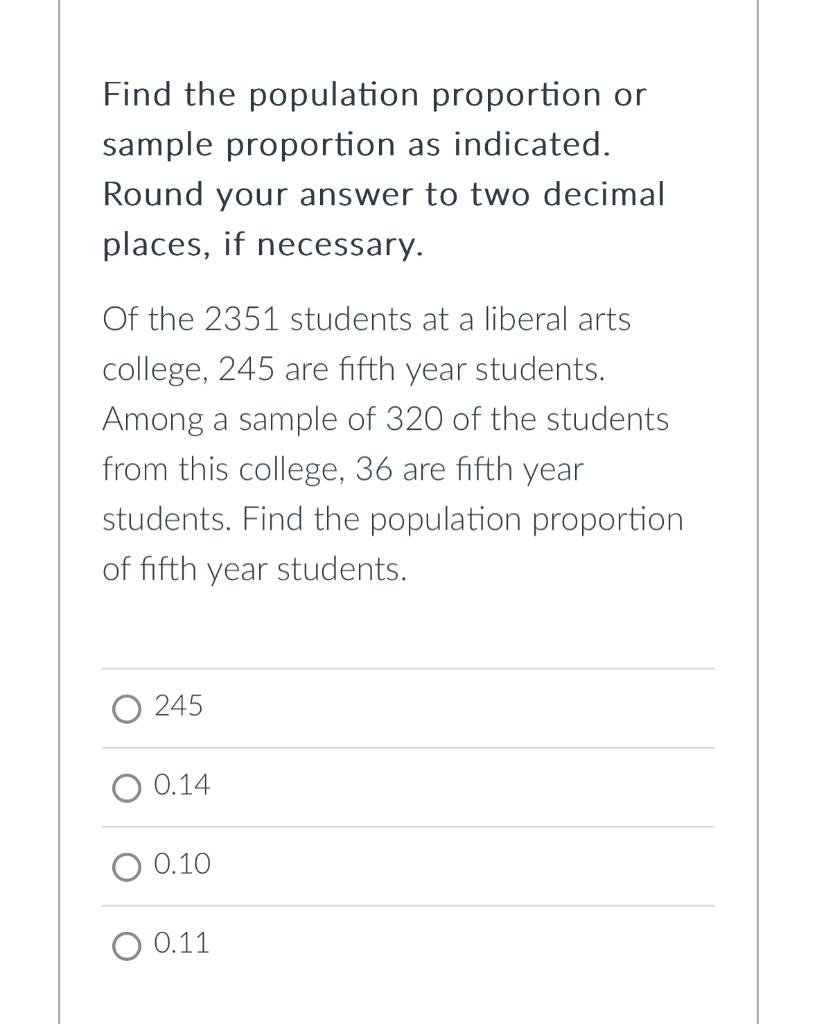
Task: Click the words "sample proportion as indicated."
Action: click(356, 145)
